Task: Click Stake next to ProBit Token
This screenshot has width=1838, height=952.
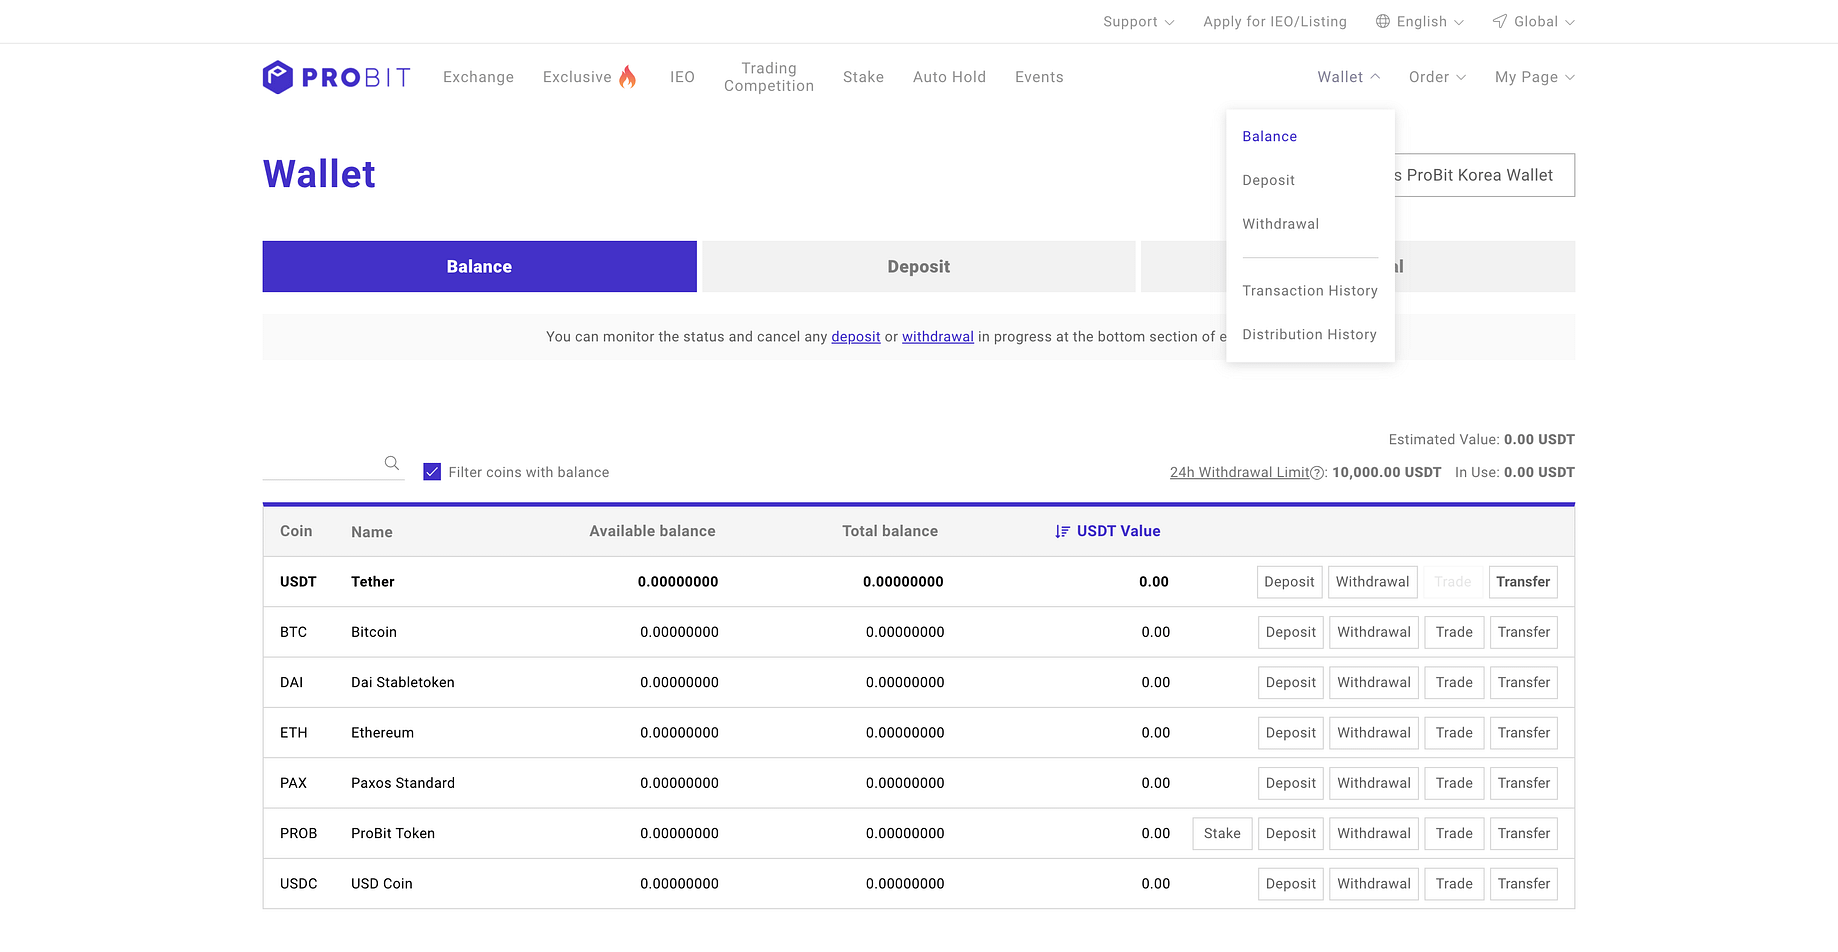Action: pyautogui.click(x=1221, y=832)
